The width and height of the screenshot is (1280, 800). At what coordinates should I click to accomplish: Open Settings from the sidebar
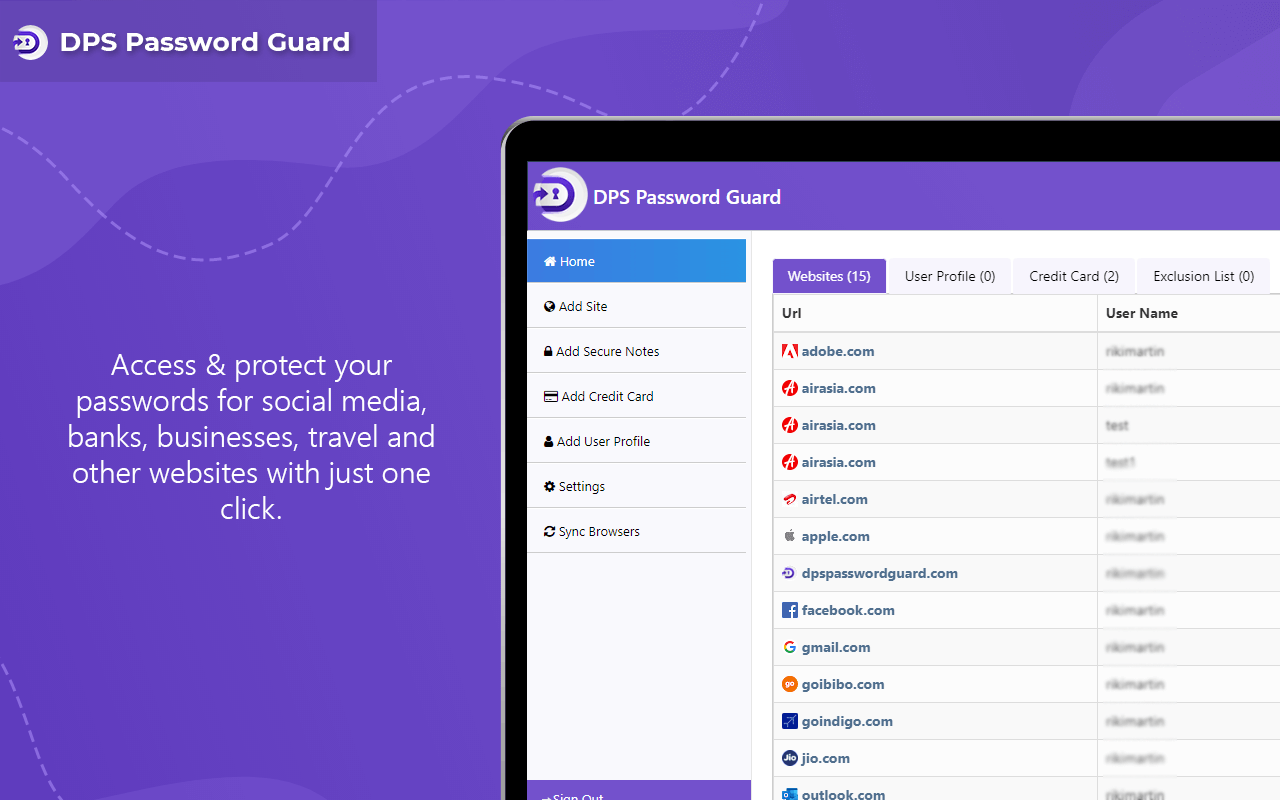coord(636,486)
